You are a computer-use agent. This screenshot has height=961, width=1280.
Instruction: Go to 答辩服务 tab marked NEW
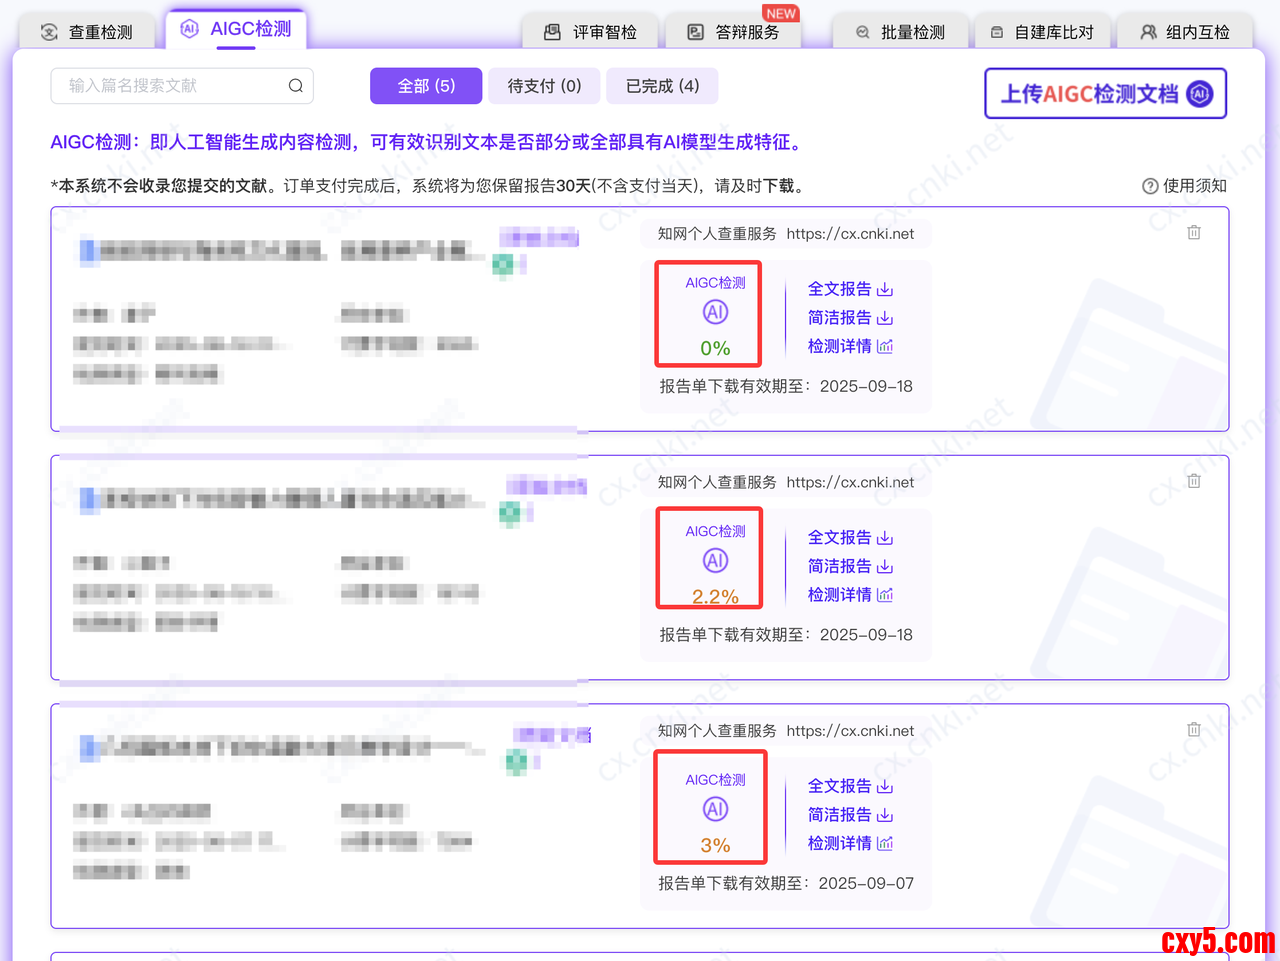click(734, 32)
